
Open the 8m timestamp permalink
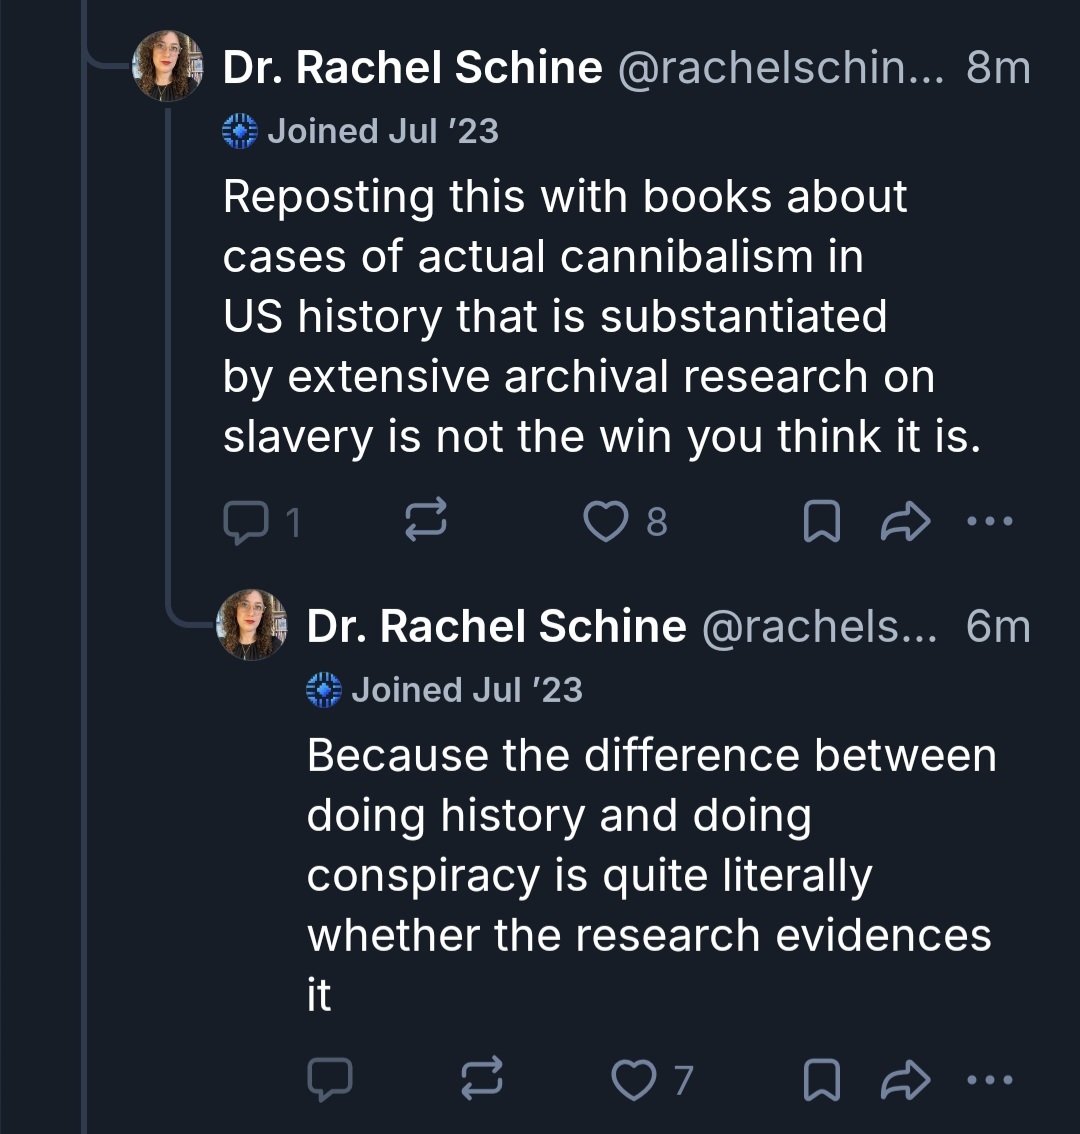(997, 68)
